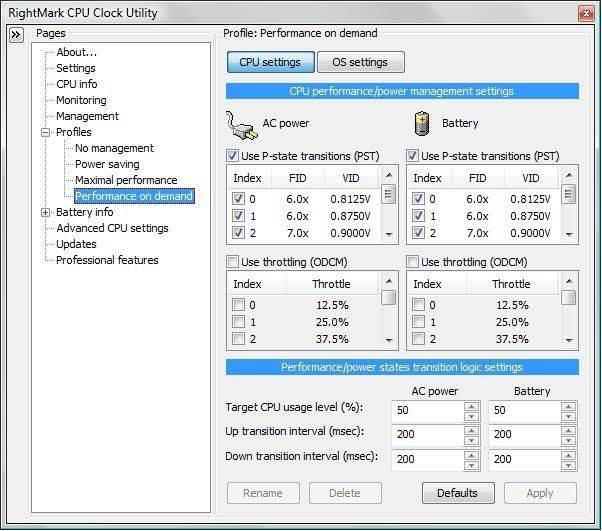Switch to the OS settings tab
This screenshot has height=531, width=602.
coord(360,62)
